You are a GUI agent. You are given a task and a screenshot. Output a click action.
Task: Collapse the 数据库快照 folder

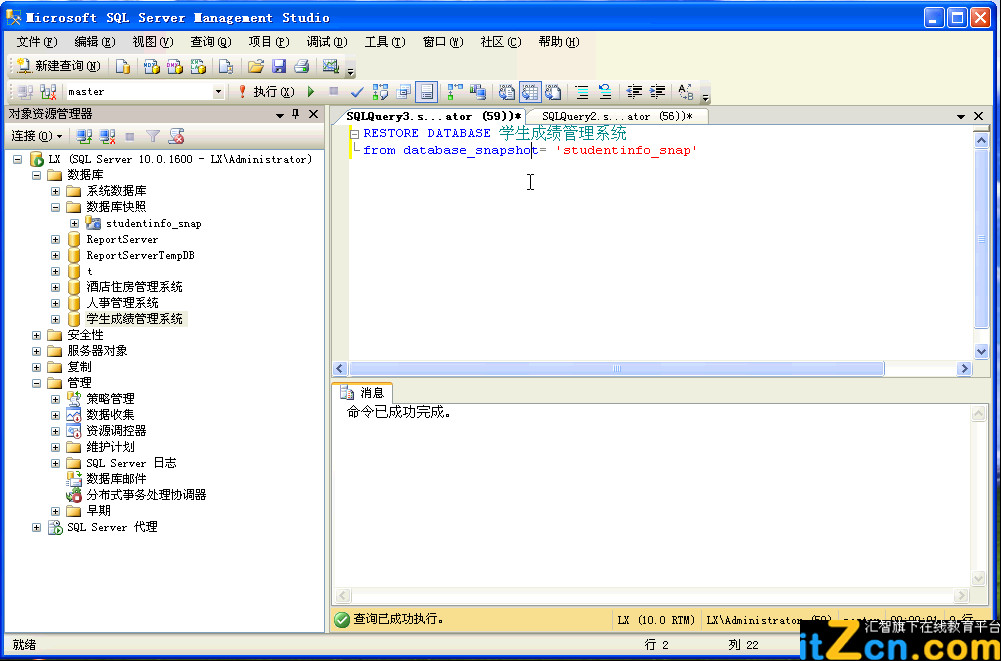pos(56,207)
